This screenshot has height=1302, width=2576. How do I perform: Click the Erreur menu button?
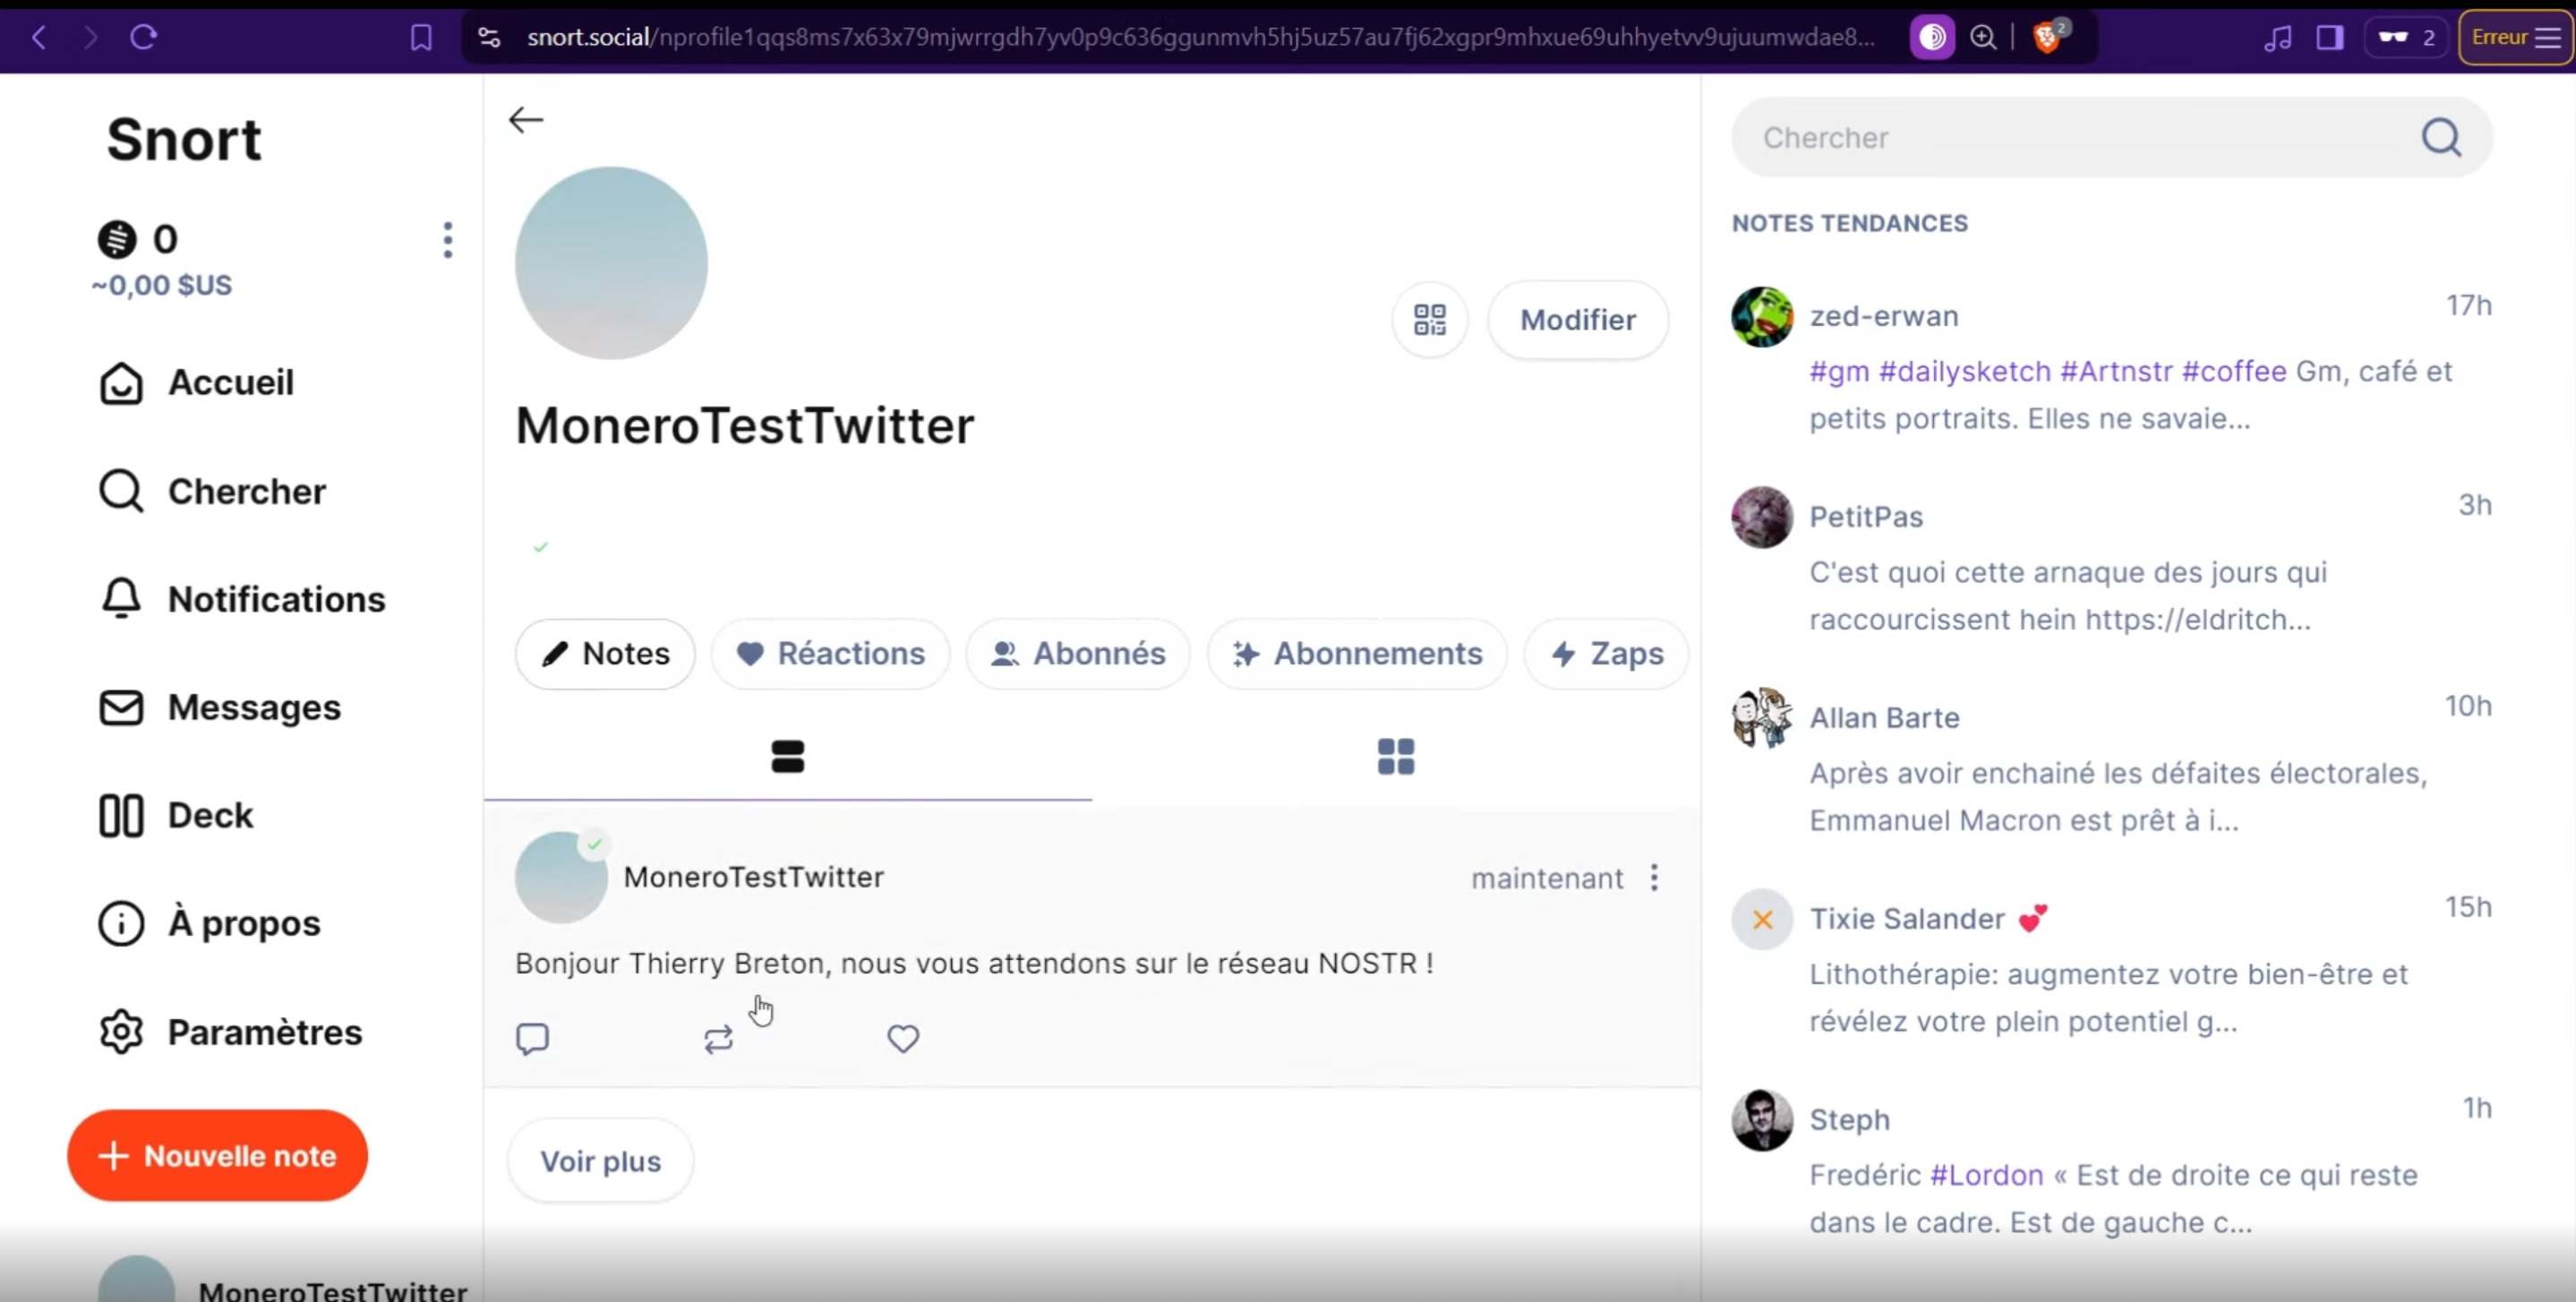click(x=2514, y=38)
